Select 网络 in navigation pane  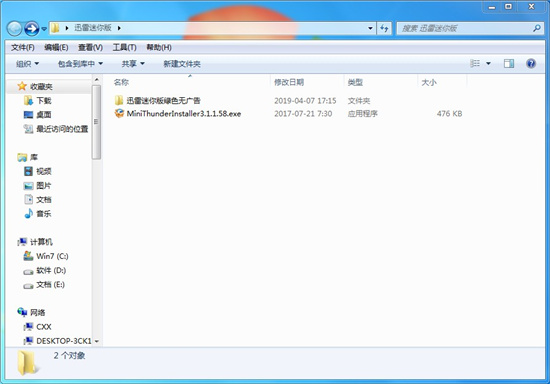click(x=37, y=312)
